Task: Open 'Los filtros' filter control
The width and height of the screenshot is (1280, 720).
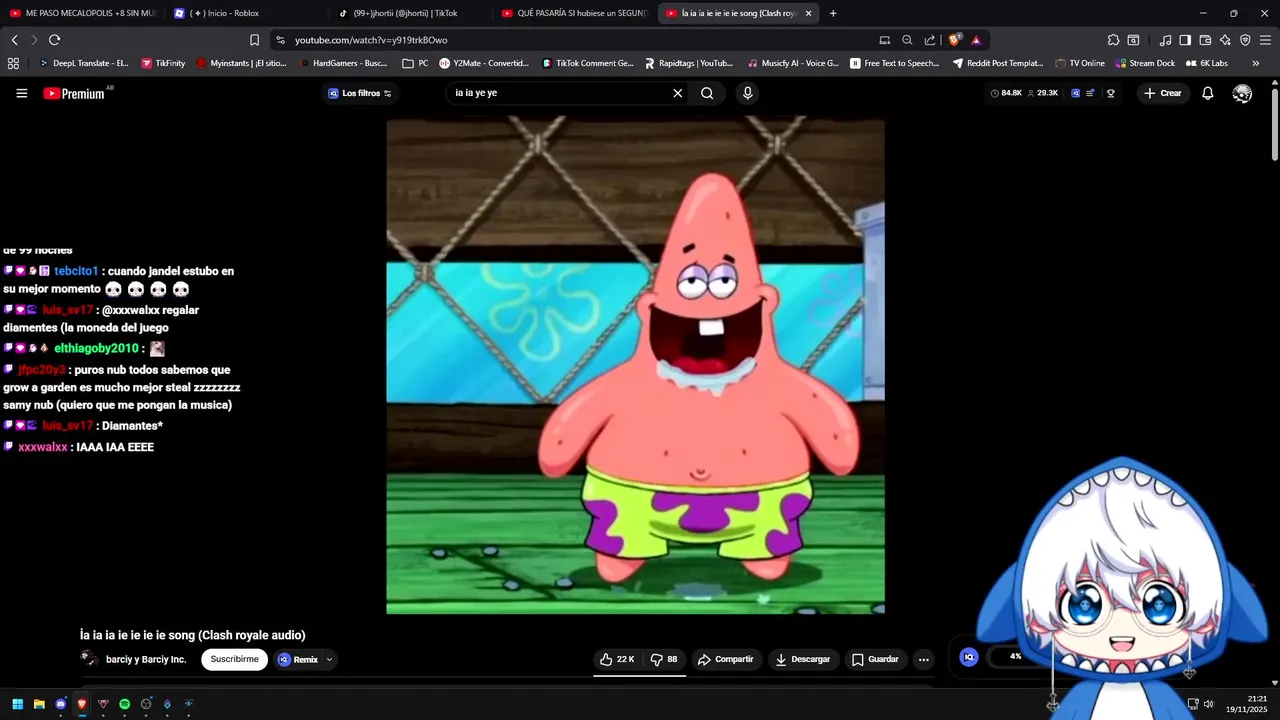Action: point(360,93)
